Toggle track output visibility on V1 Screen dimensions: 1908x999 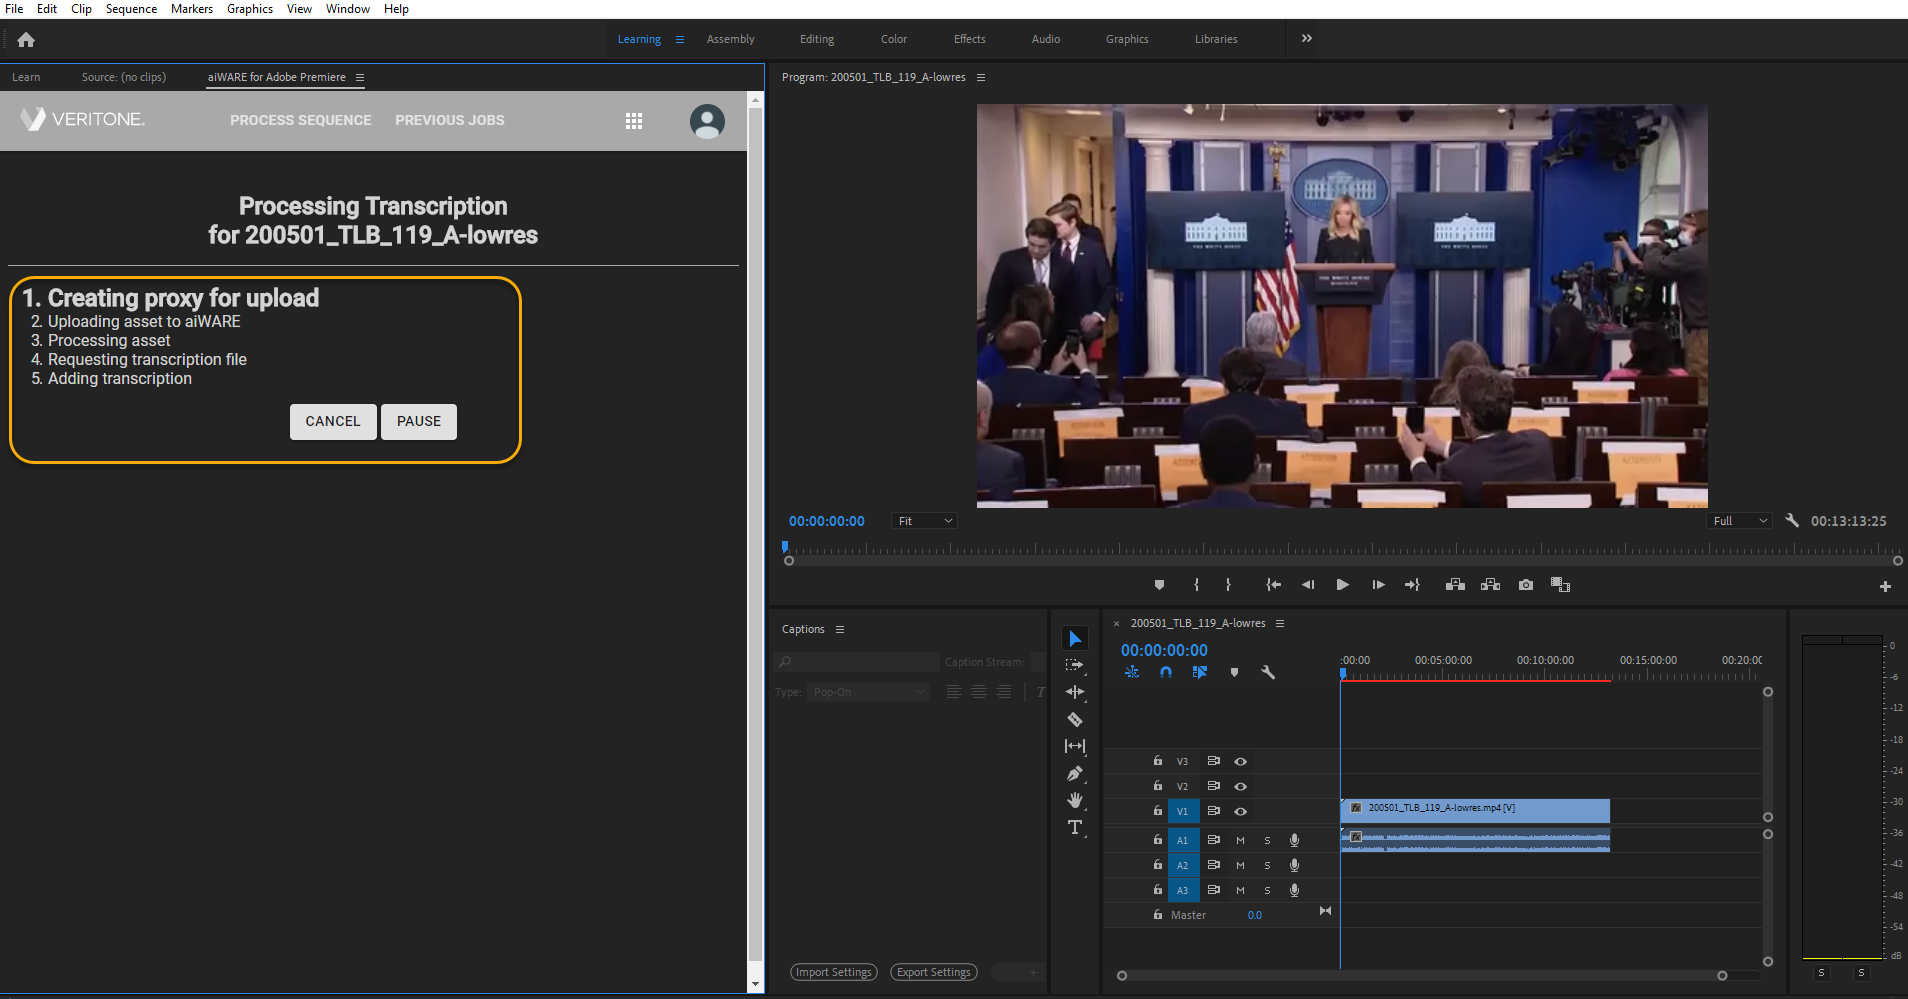[x=1240, y=811]
